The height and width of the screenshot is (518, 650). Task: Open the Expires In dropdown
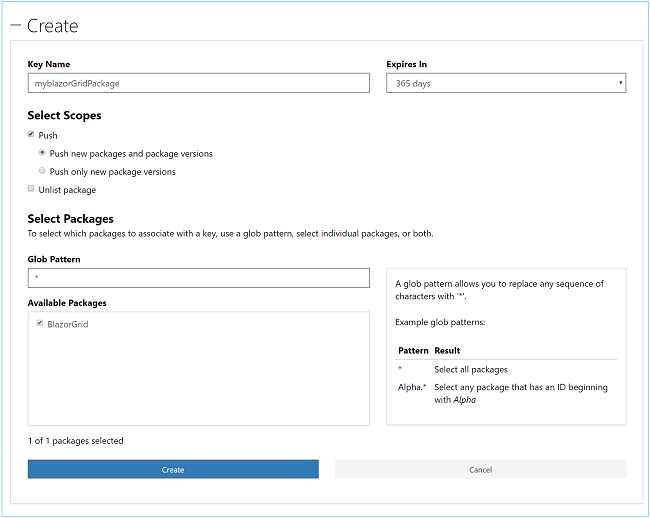tap(505, 83)
